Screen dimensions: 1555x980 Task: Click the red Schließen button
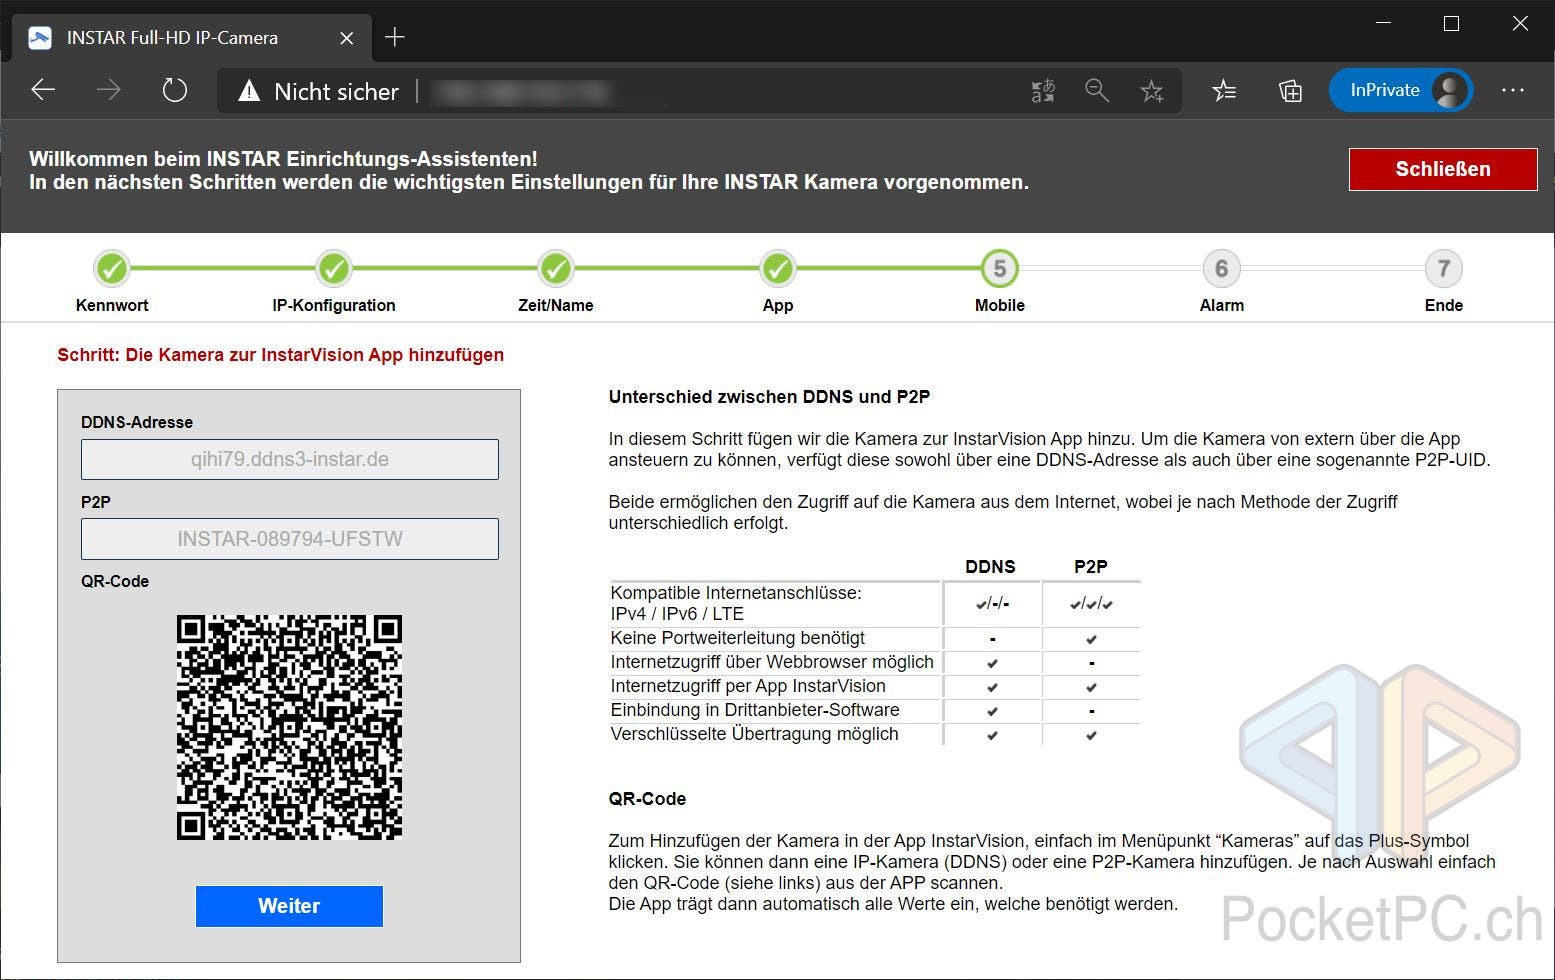pyautogui.click(x=1443, y=169)
